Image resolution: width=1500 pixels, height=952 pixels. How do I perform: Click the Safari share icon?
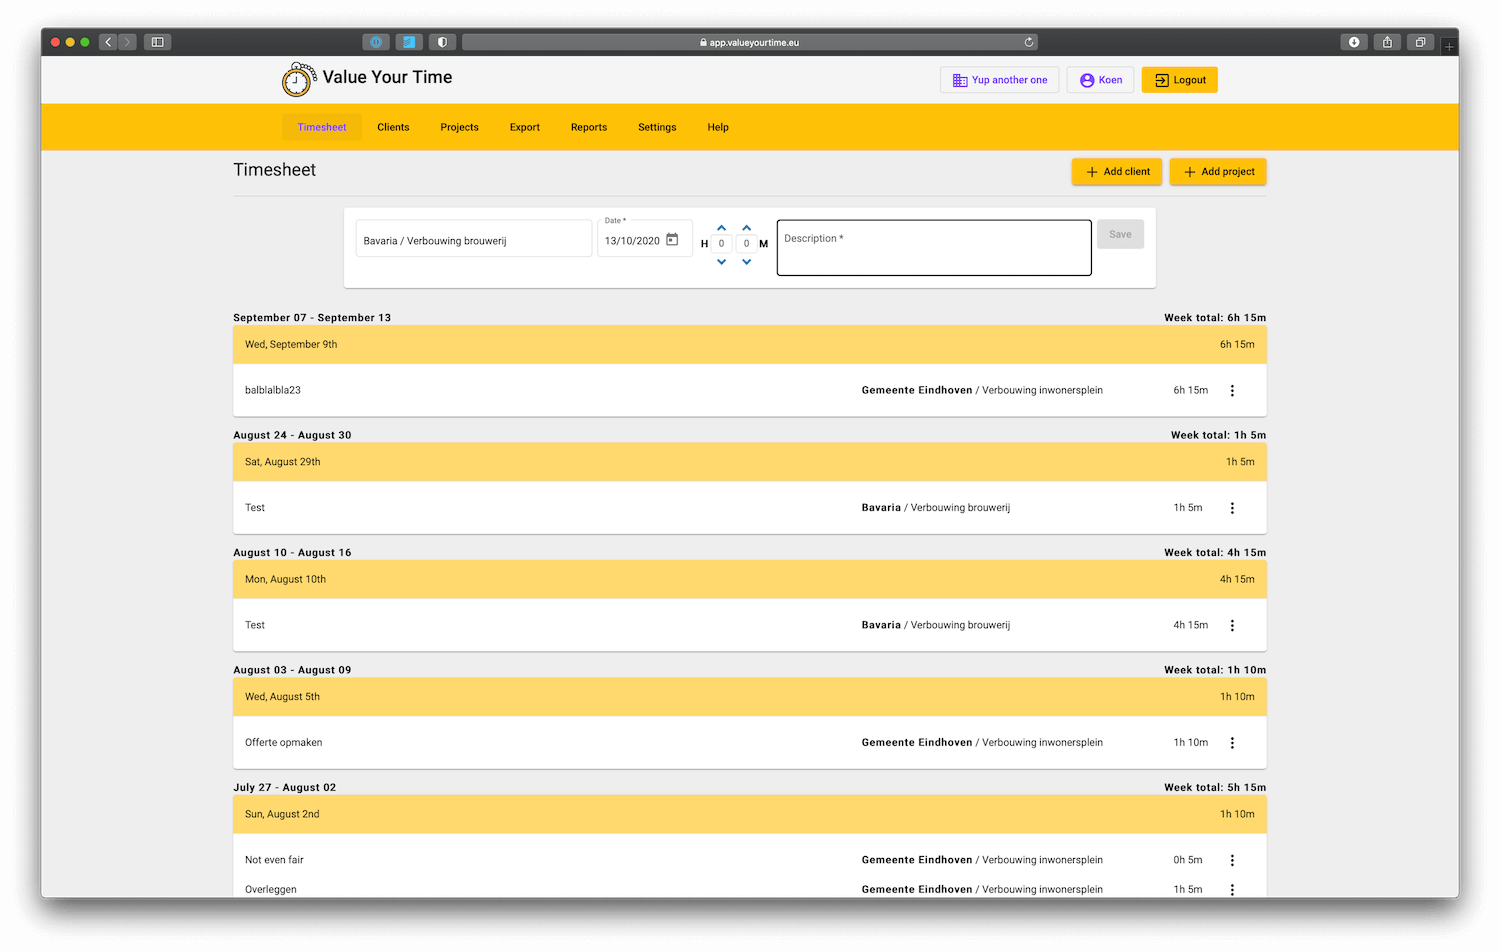tap(1387, 42)
